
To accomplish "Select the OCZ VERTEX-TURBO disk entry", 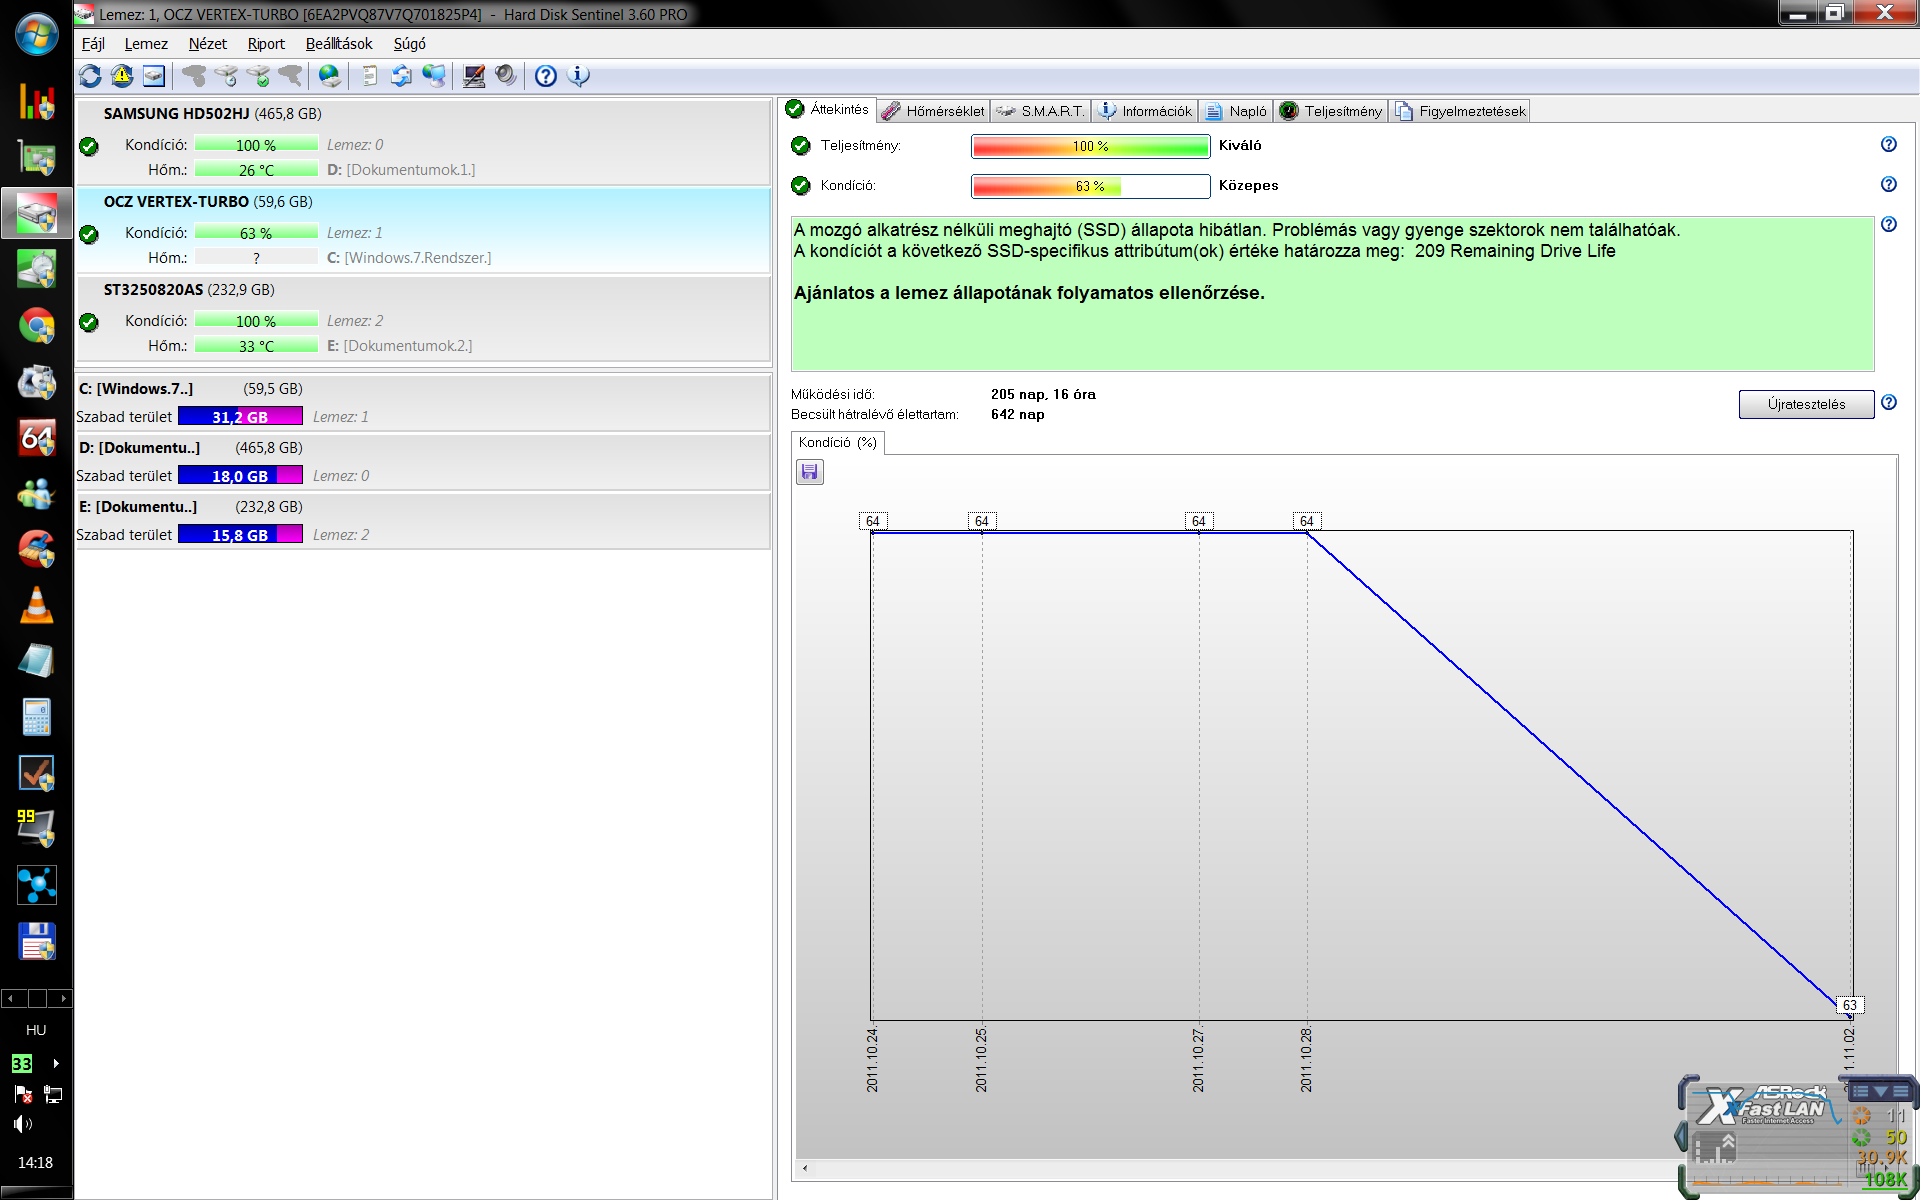I will pos(424,230).
